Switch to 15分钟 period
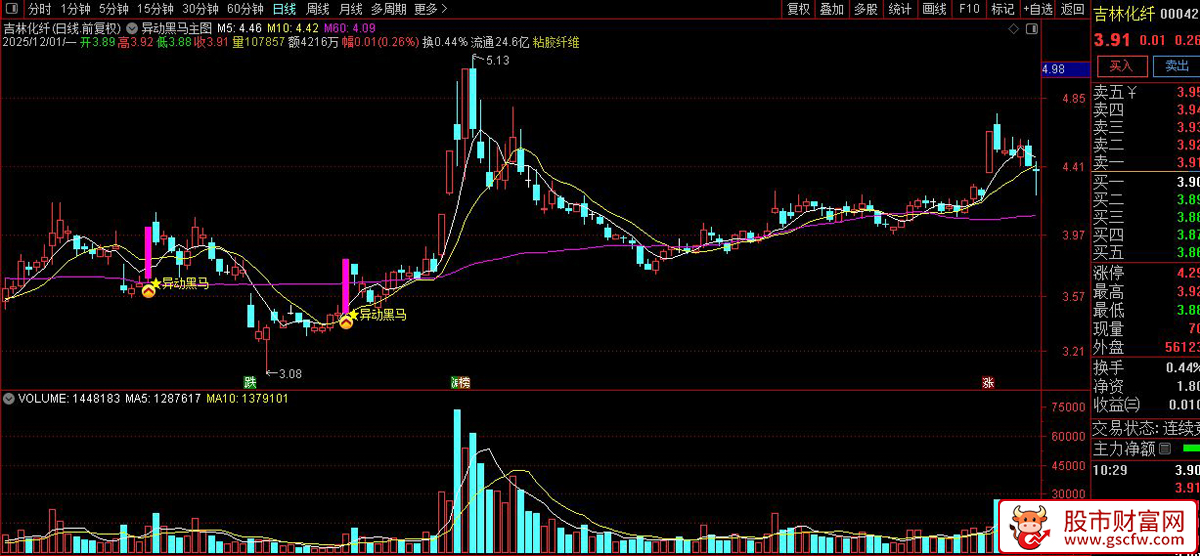This screenshot has width=1200, height=556. coord(155,9)
